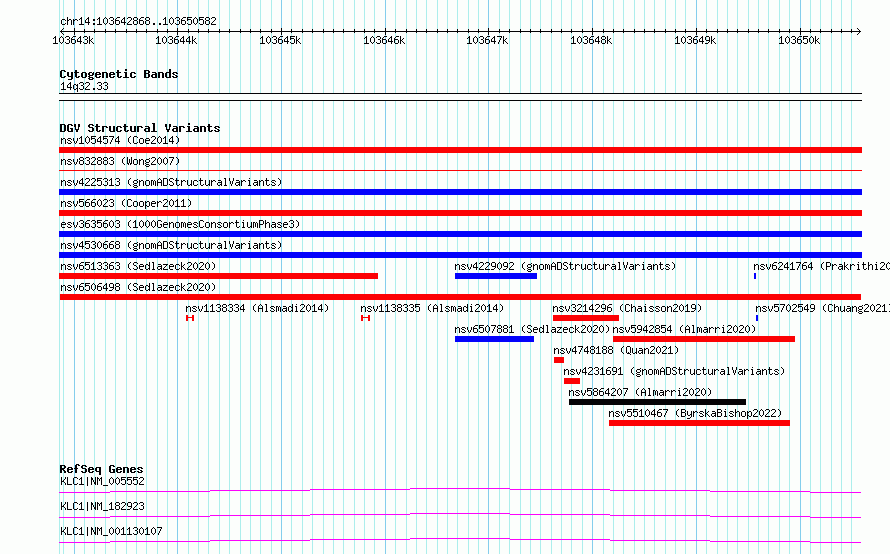Open nsv5942854 (Almarri2020) label
Image resolution: width=890 pixels, height=554 pixels.
(x=685, y=329)
